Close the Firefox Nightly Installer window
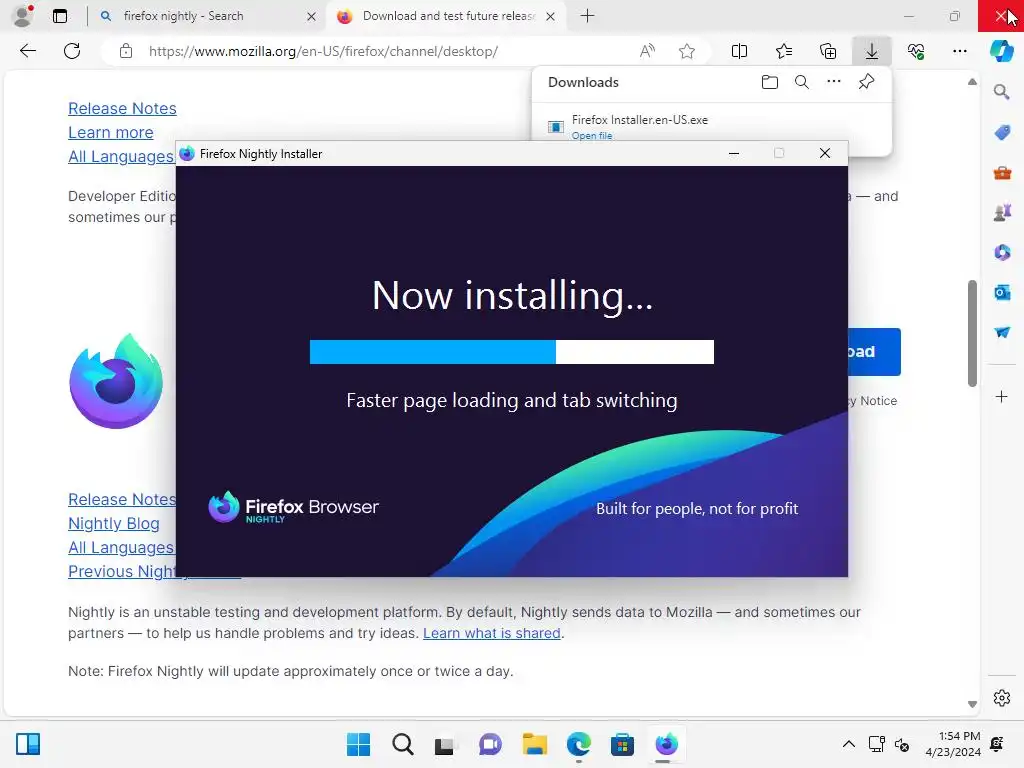The width and height of the screenshot is (1024, 768). (x=825, y=153)
